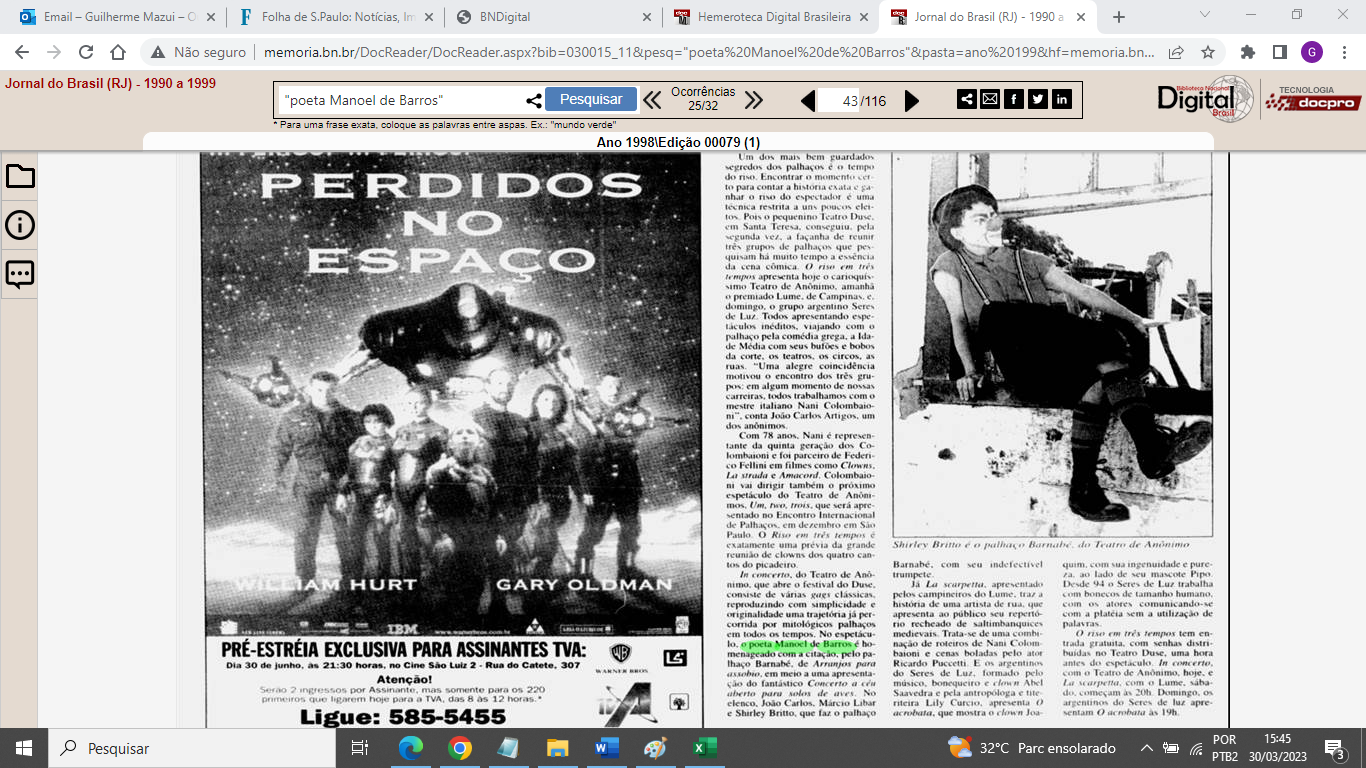Open File Explorer from the taskbar
Screen dimensions: 1366x768
[558, 748]
